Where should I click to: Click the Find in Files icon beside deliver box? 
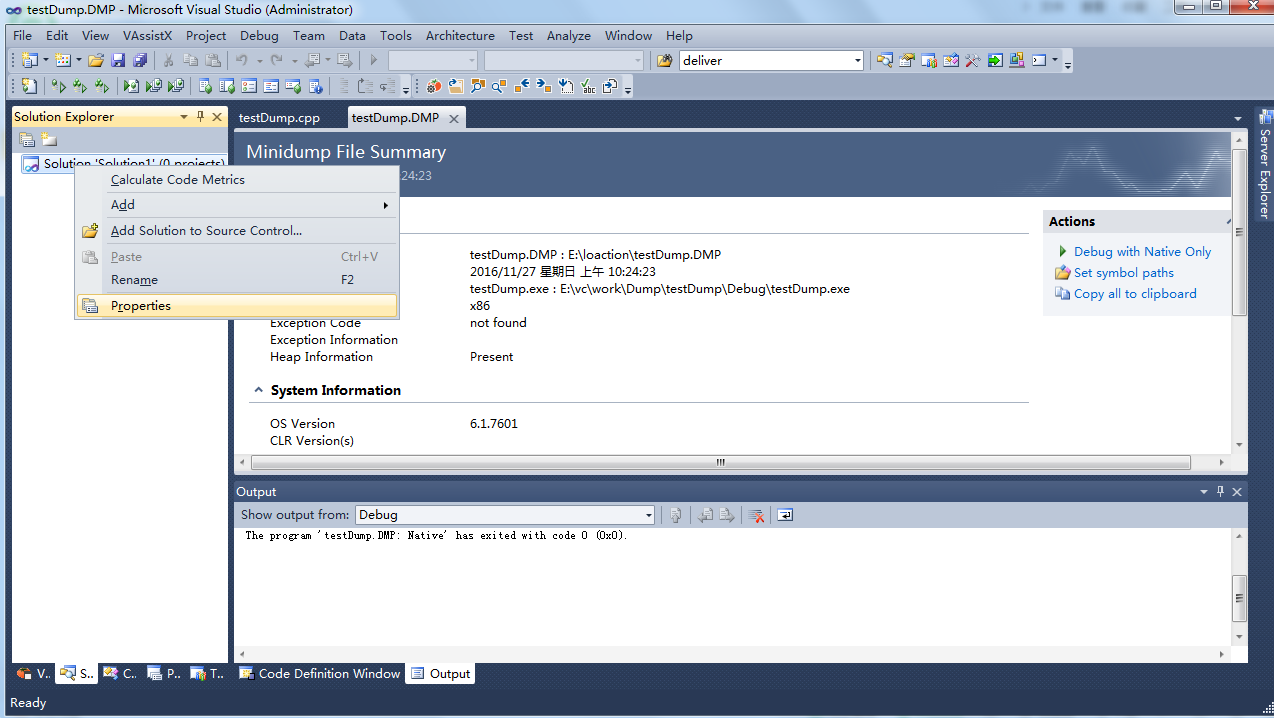coord(665,61)
